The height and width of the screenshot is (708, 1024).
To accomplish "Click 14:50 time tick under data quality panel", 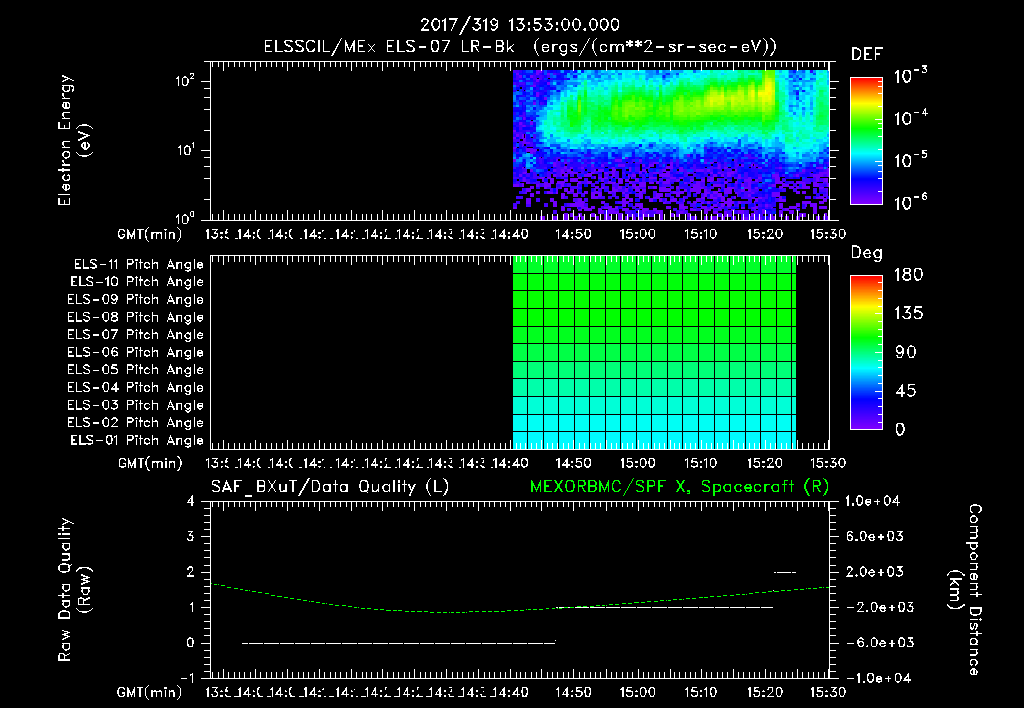I will click(573, 692).
